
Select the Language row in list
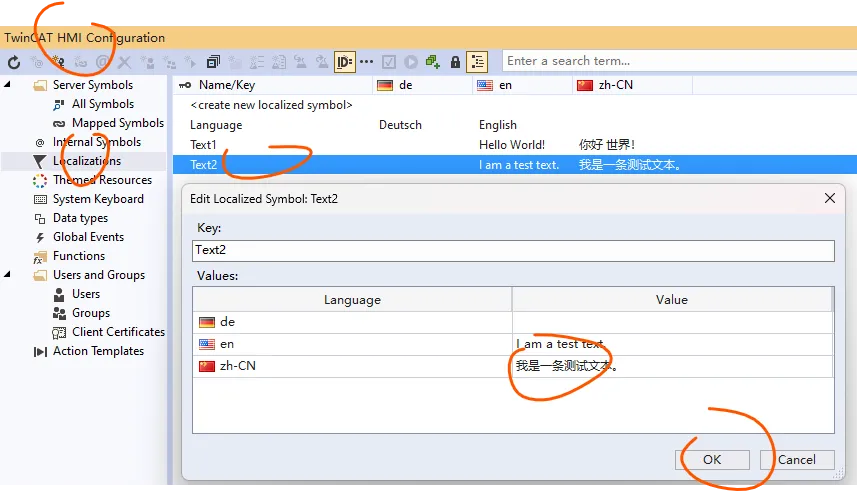click(515, 125)
